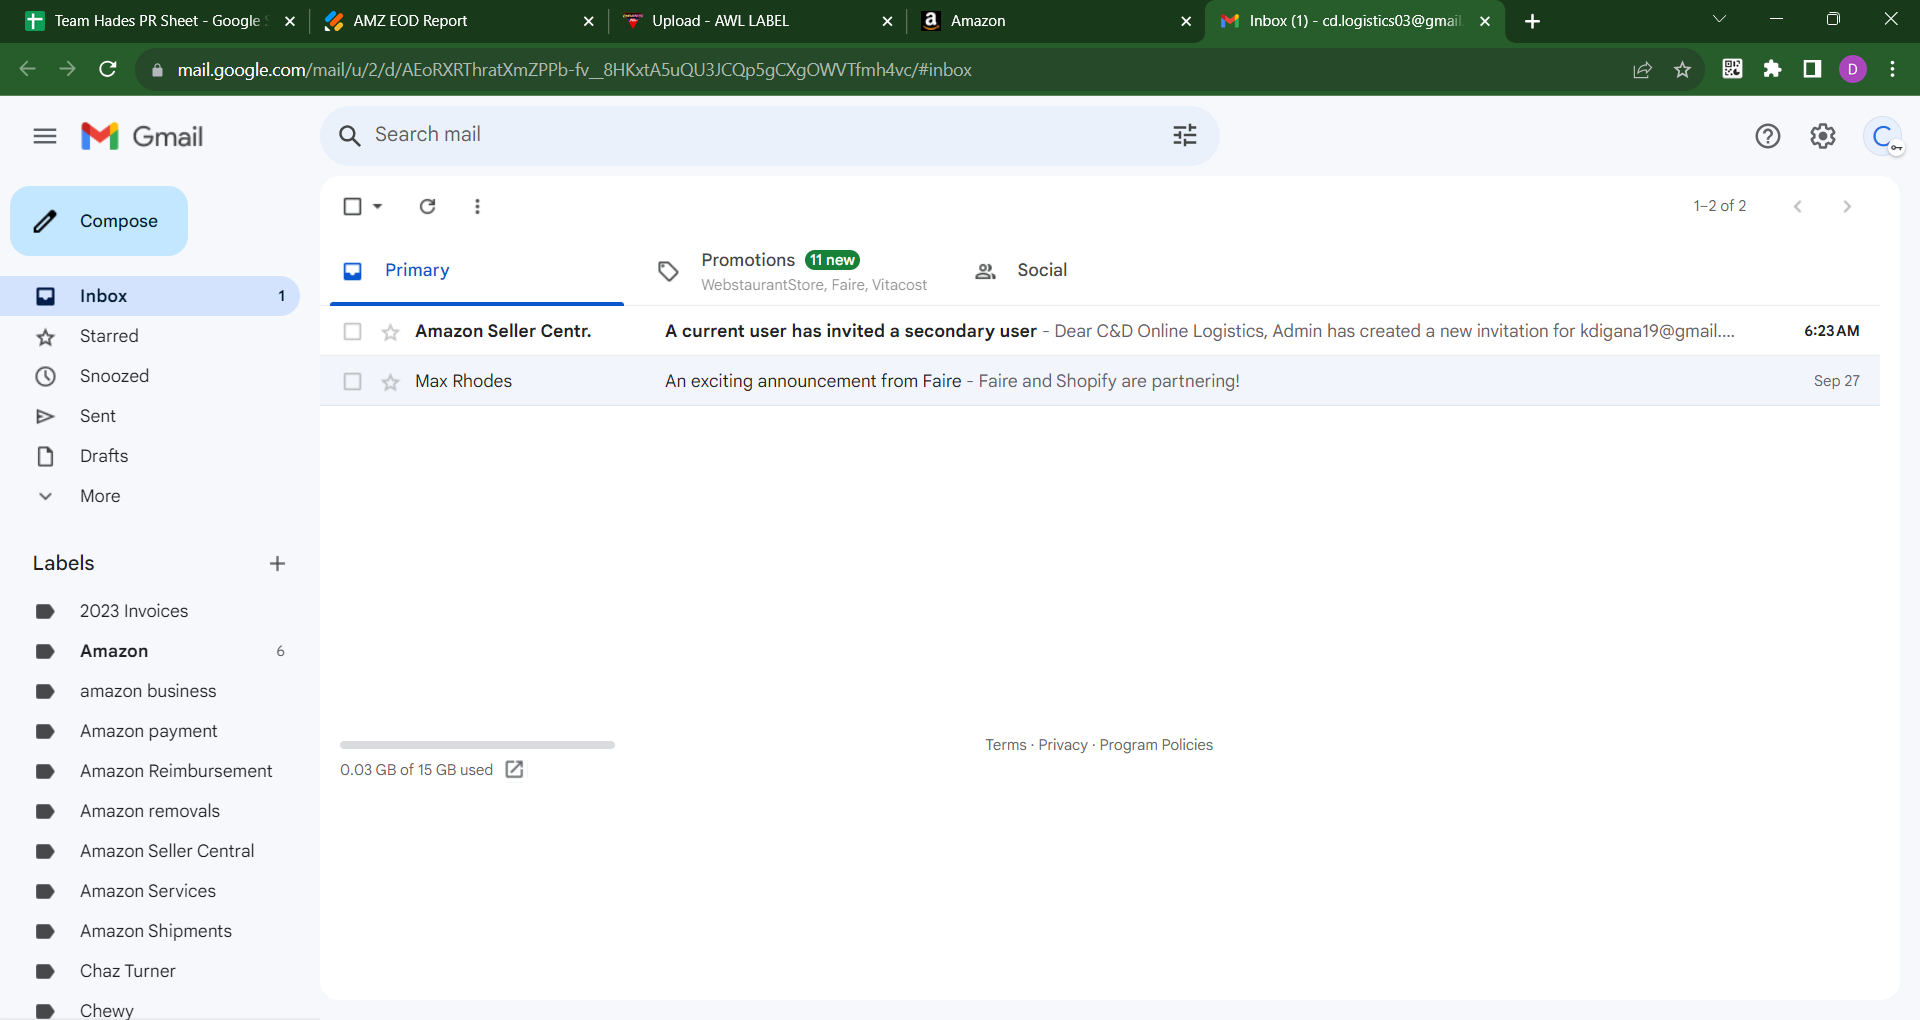Open the Gmail main menu hamburger icon
Viewport: 1920px width, 1020px height.
[x=45, y=136]
